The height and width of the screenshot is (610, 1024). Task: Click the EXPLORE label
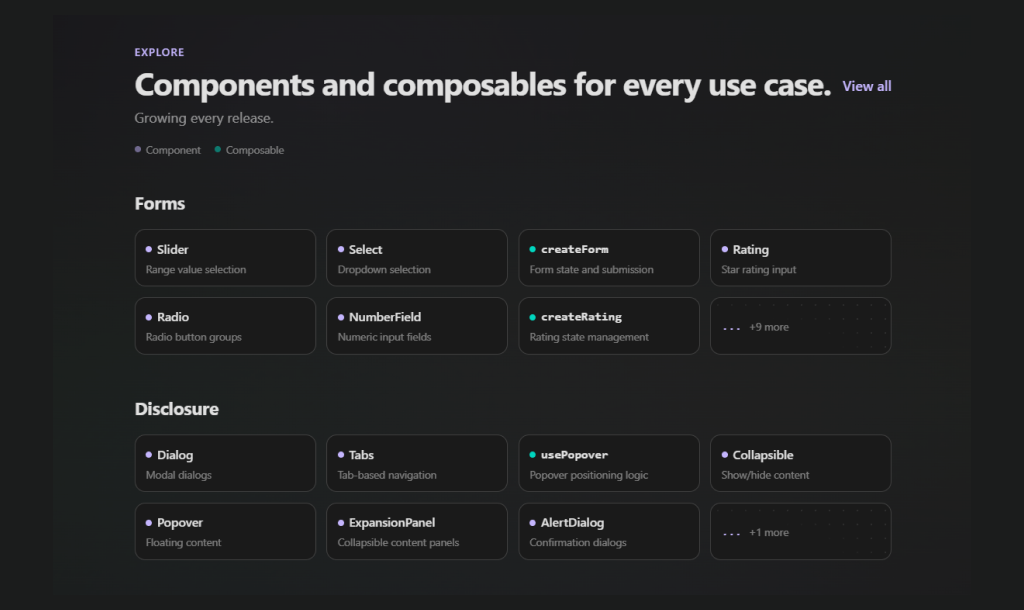tap(159, 52)
